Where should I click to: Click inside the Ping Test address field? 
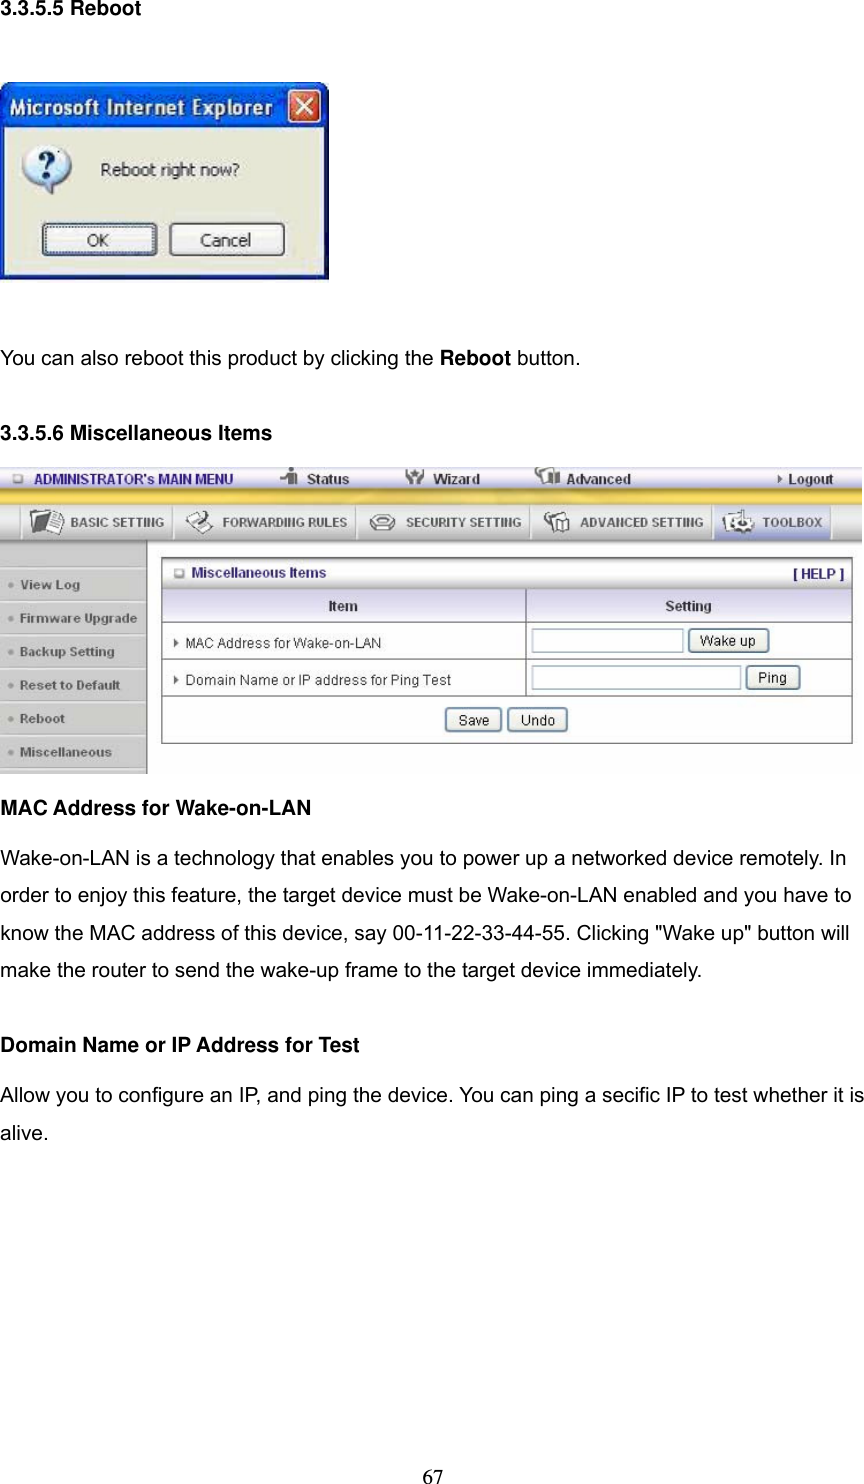(636, 677)
